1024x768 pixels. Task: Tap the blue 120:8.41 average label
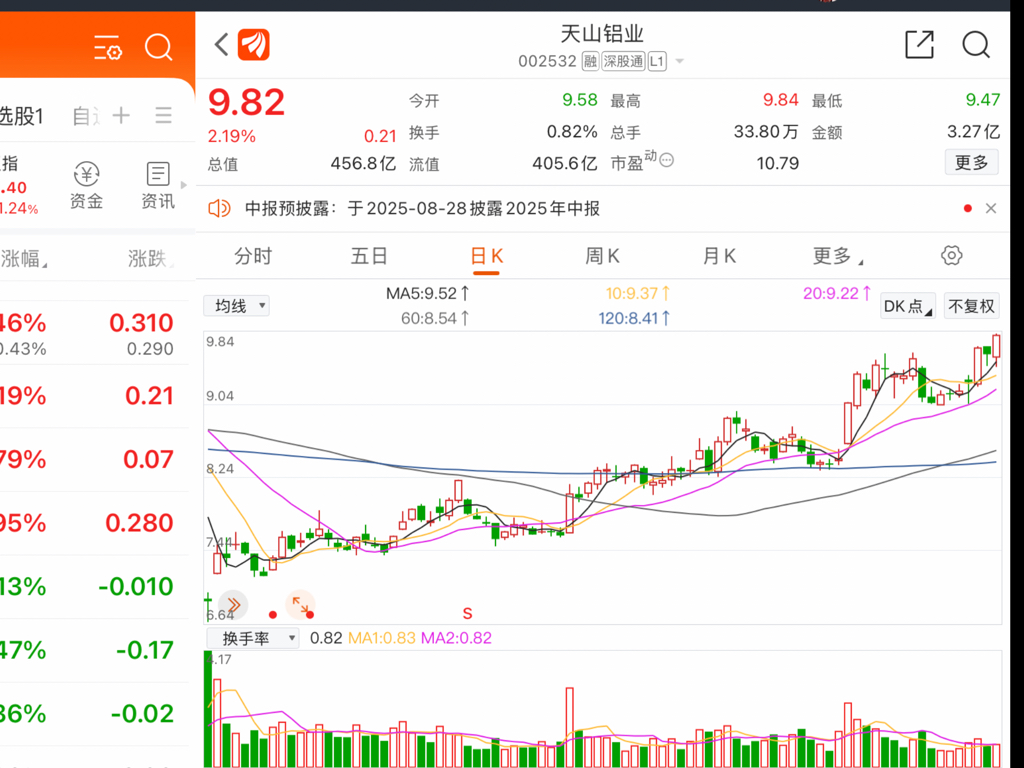click(x=634, y=318)
